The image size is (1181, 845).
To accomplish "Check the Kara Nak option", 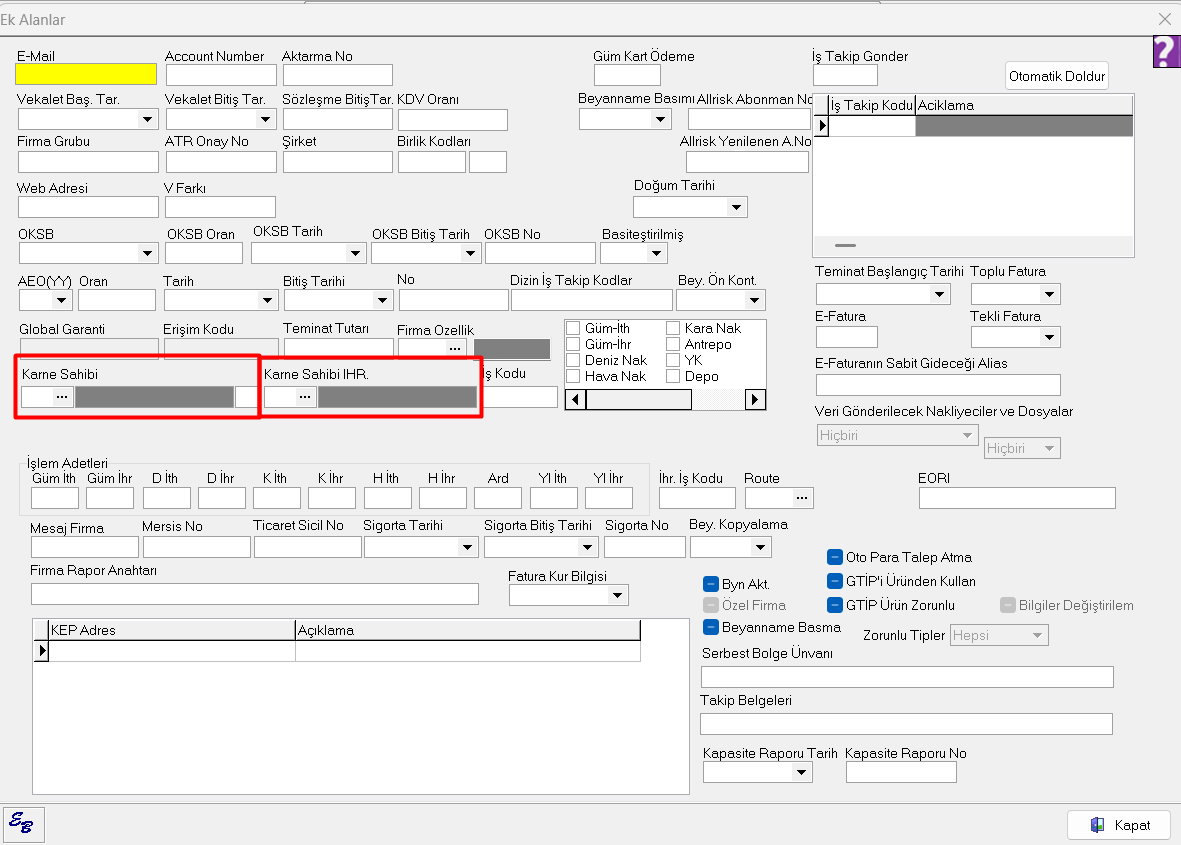I will [674, 329].
